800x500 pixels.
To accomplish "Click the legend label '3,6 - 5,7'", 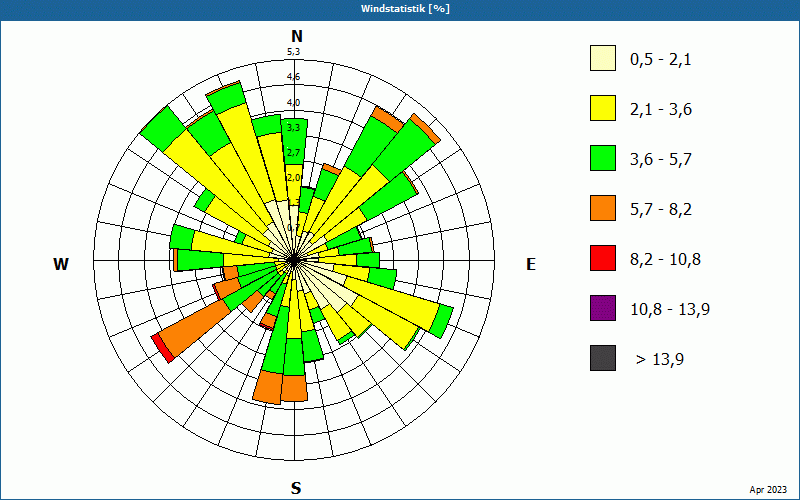I will pos(661,160).
